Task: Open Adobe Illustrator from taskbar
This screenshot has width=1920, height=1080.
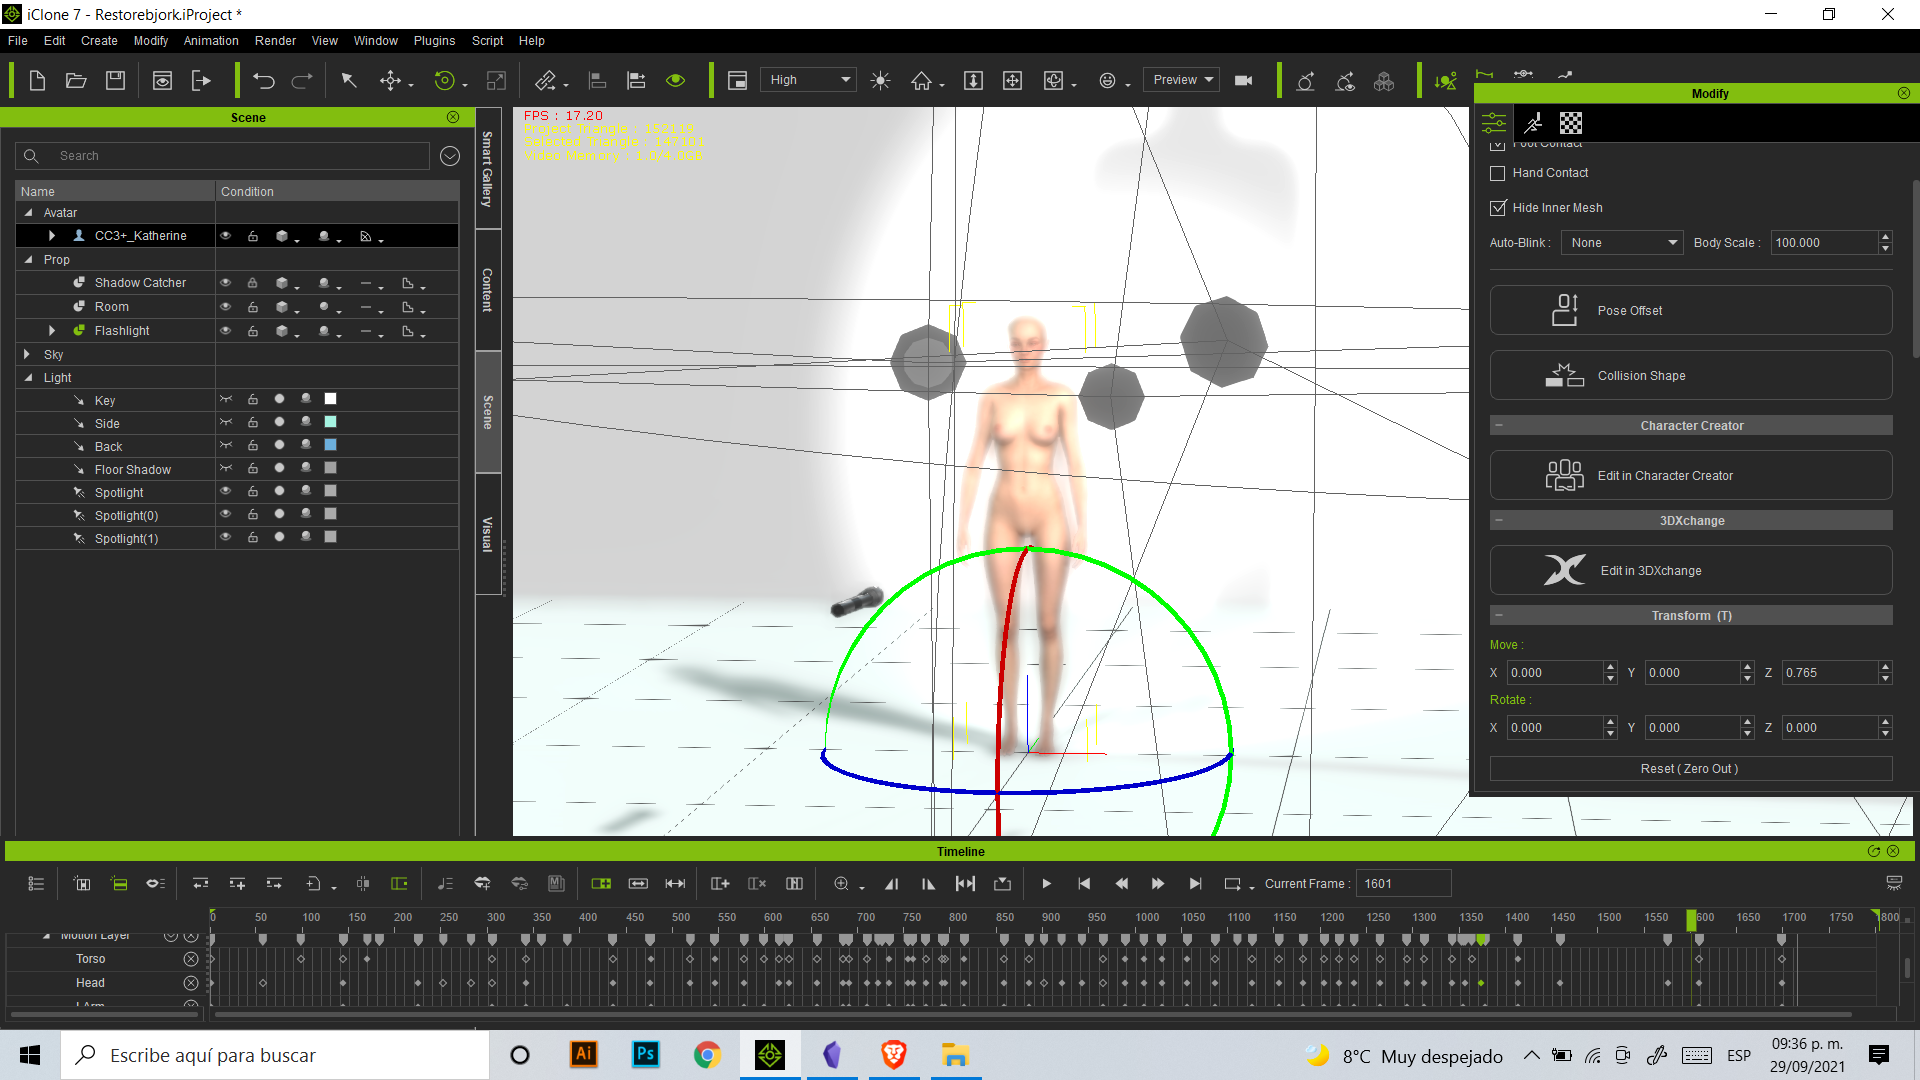Action: pyautogui.click(x=584, y=1055)
